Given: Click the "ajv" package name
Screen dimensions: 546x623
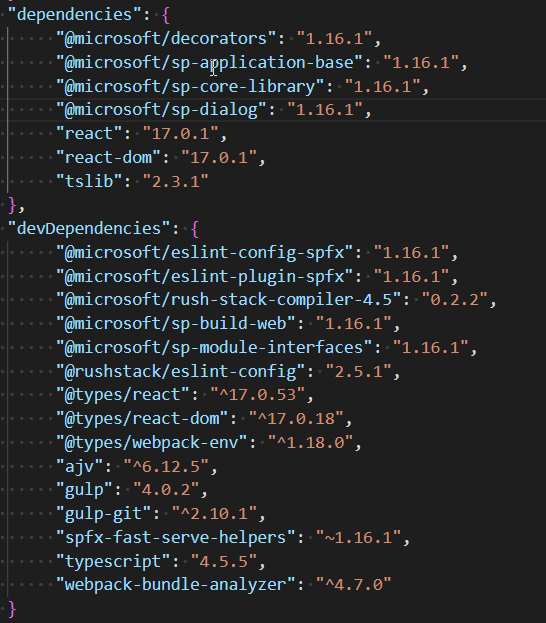Looking at the screenshot, I should (x=79, y=466).
